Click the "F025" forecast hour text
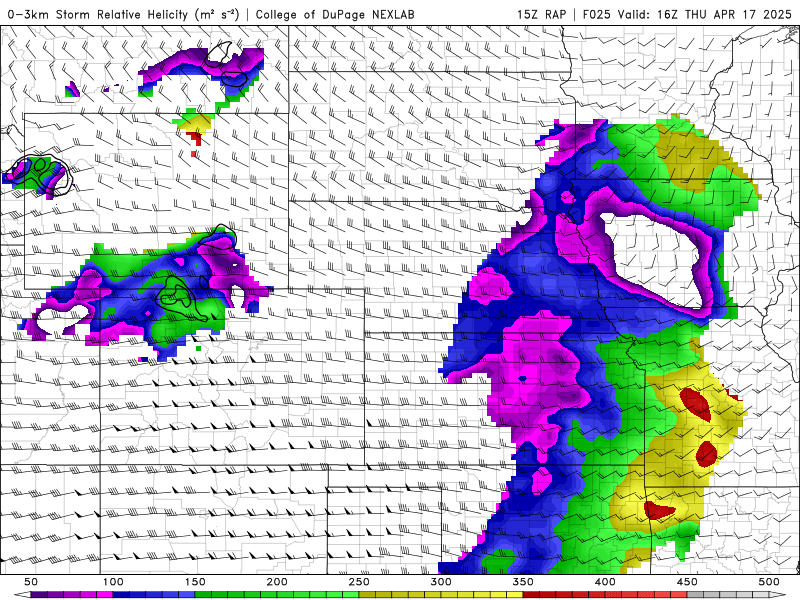Viewport: 800px width, 600px height. [596, 14]
